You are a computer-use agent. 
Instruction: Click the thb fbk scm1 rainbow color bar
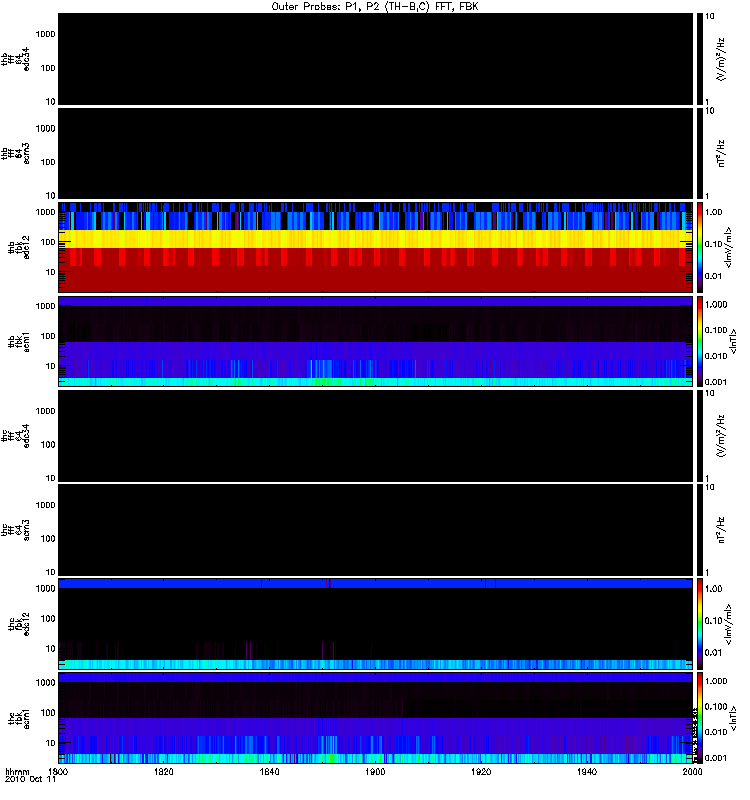(x=699, y=341)
